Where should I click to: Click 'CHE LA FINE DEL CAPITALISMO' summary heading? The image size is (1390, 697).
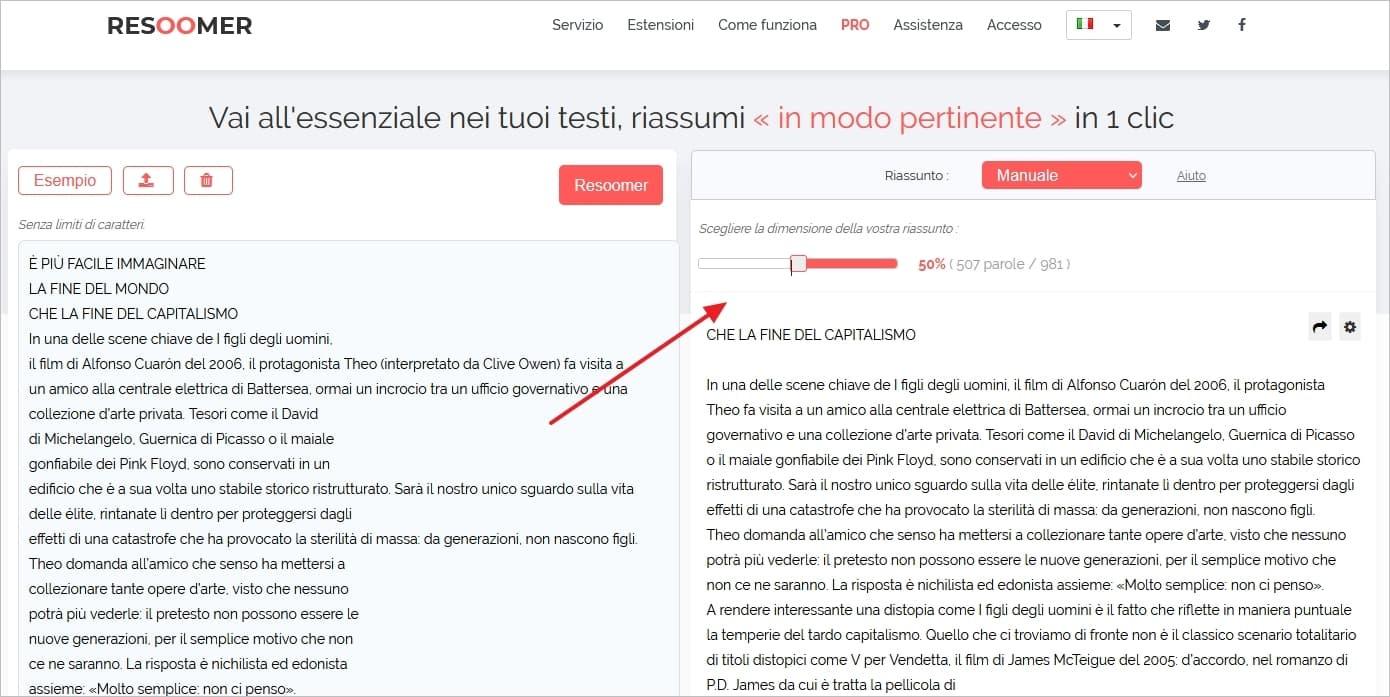pos(811,335)
